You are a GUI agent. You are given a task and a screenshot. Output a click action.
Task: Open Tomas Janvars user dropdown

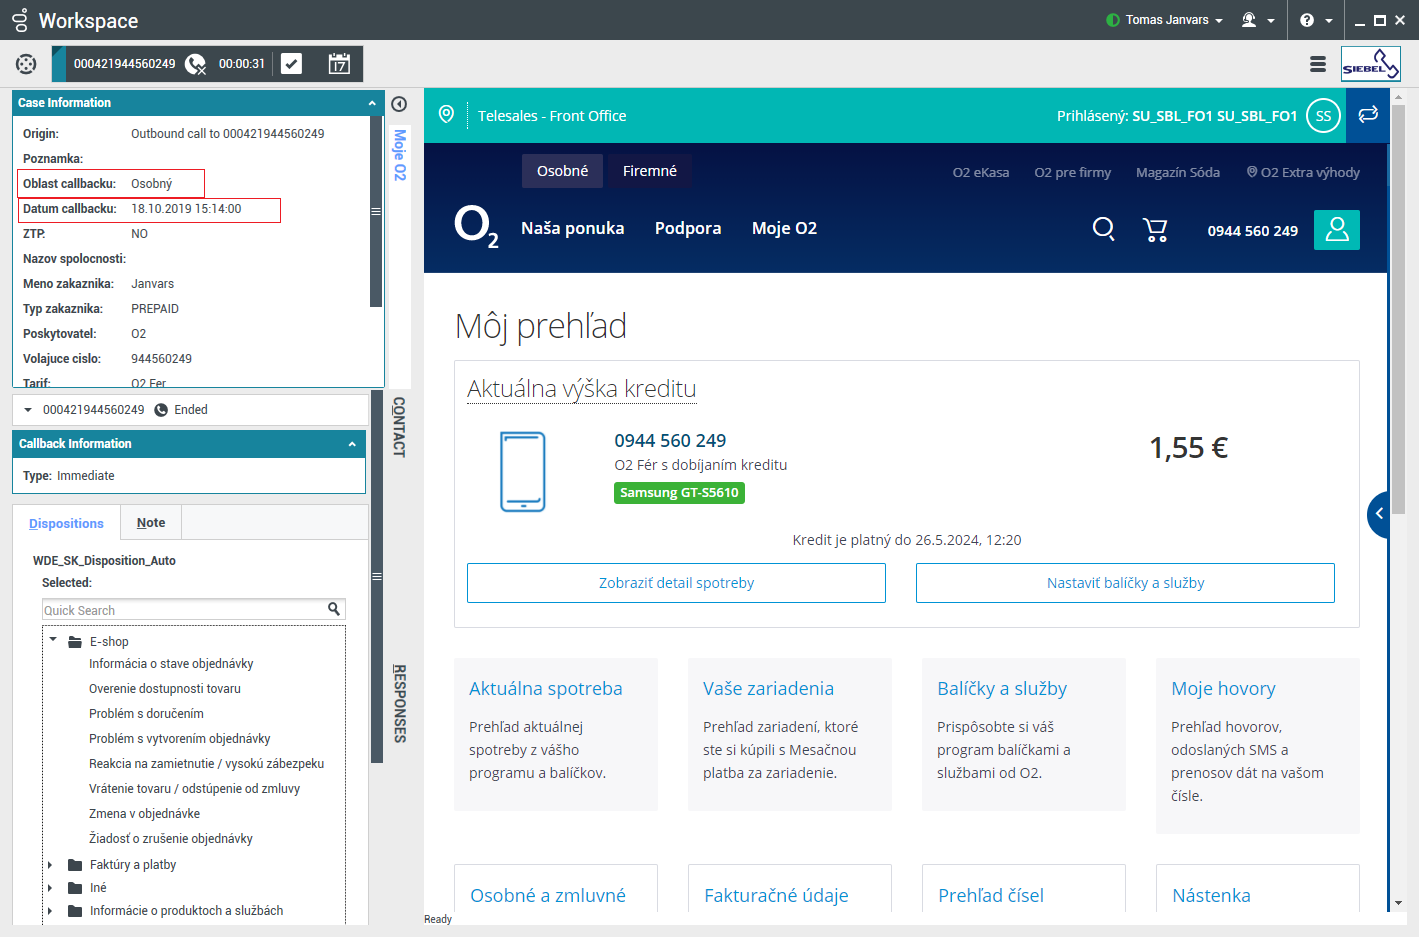point(1165,20)
